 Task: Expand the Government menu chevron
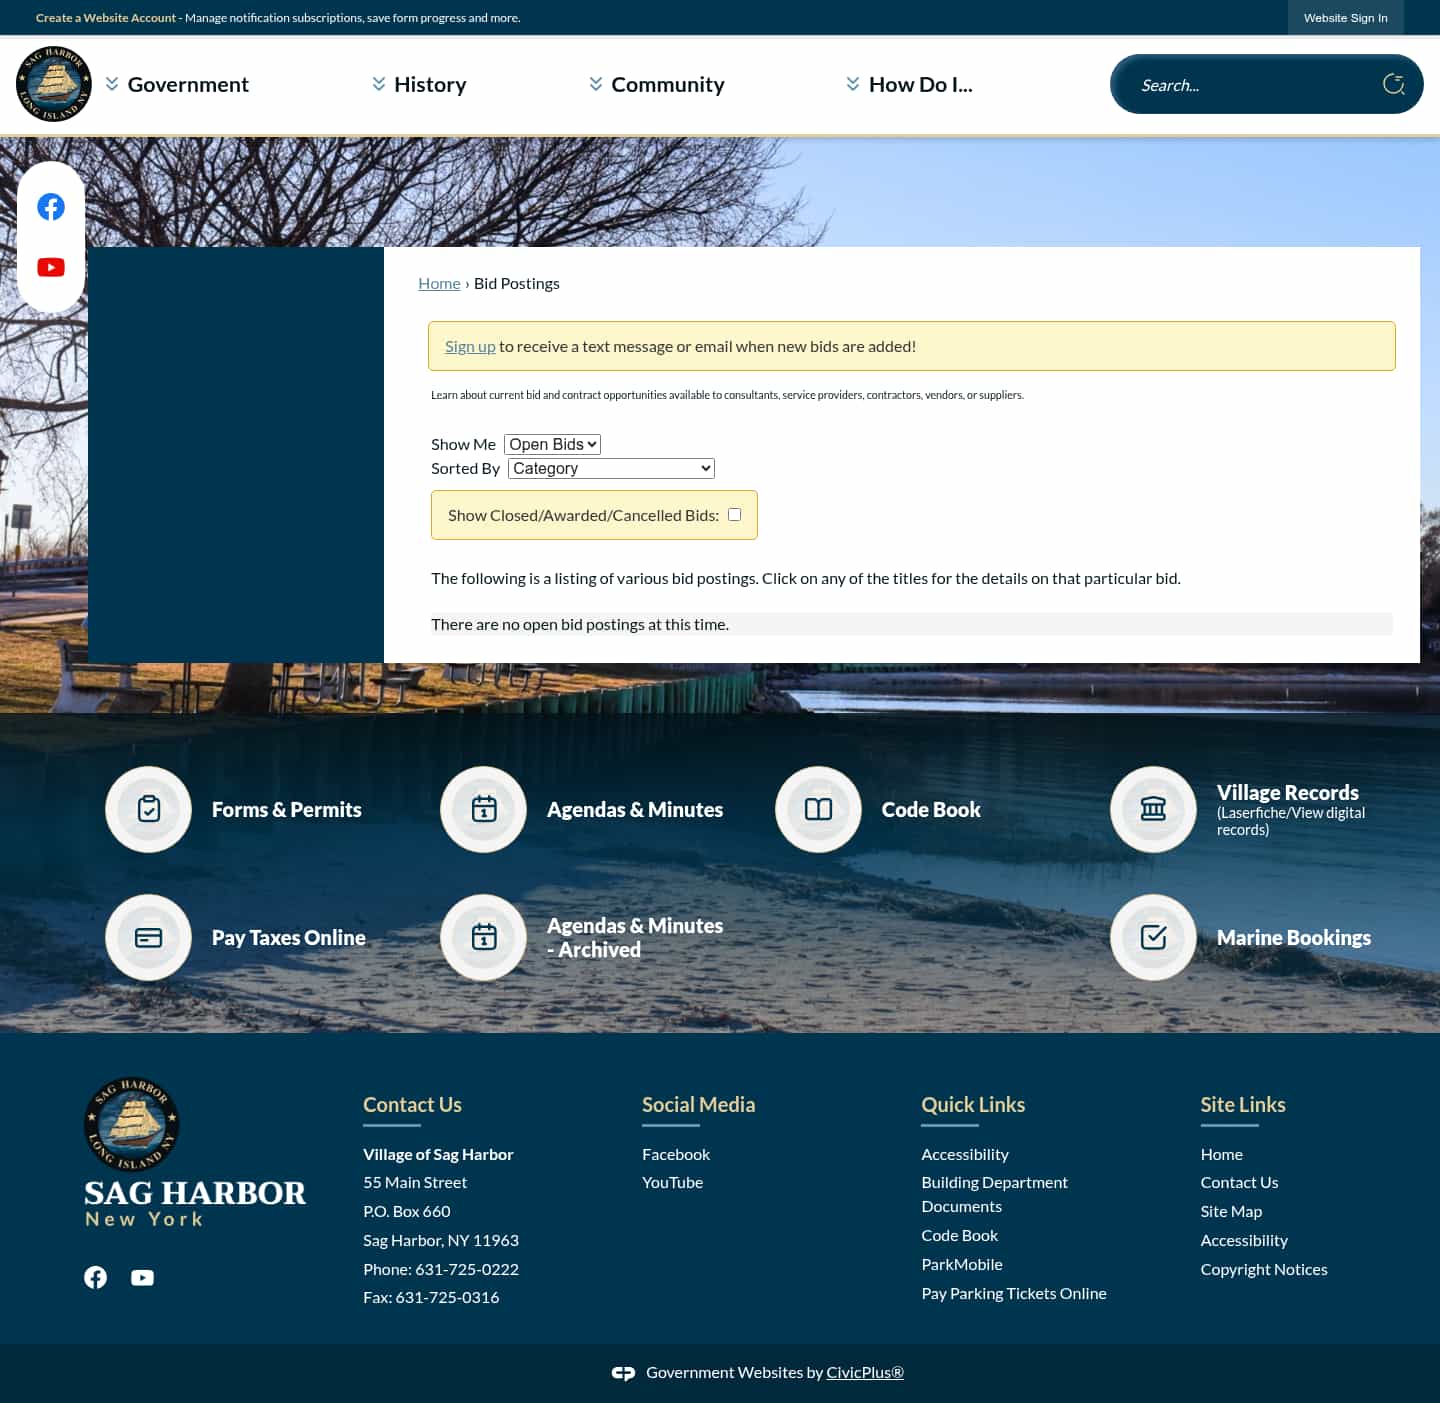[x=112, y=84]
